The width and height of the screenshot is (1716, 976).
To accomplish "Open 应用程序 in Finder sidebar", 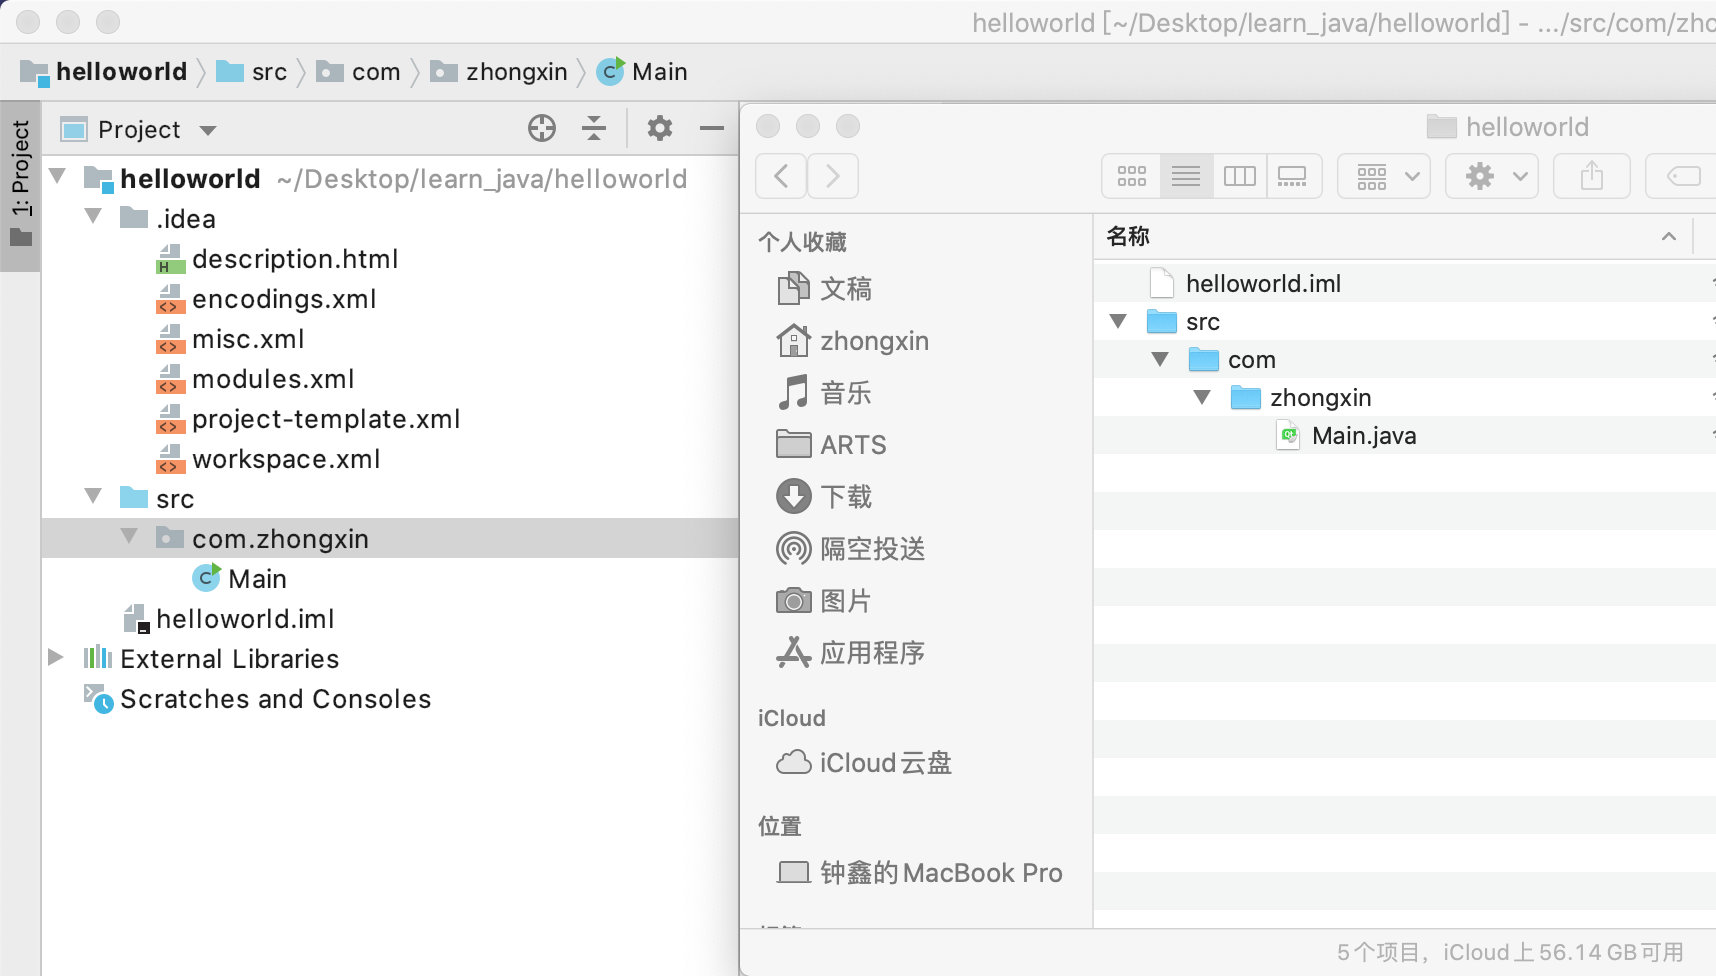I will point(851,653).
